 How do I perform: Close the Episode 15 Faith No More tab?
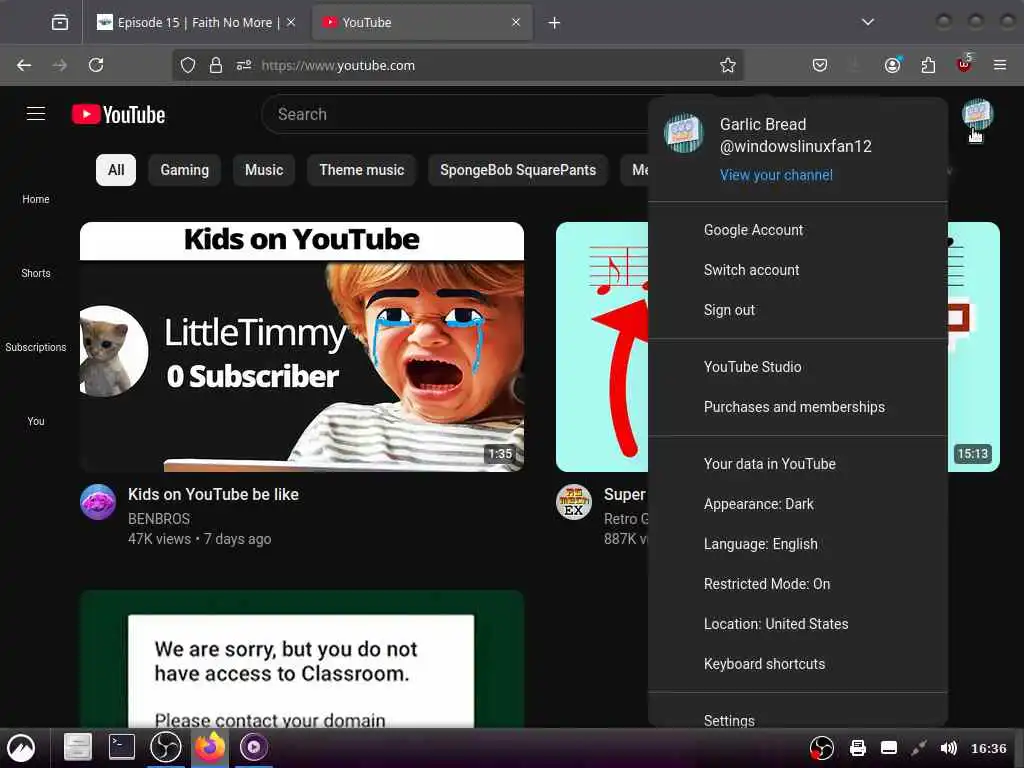click(x=291, y=22)
